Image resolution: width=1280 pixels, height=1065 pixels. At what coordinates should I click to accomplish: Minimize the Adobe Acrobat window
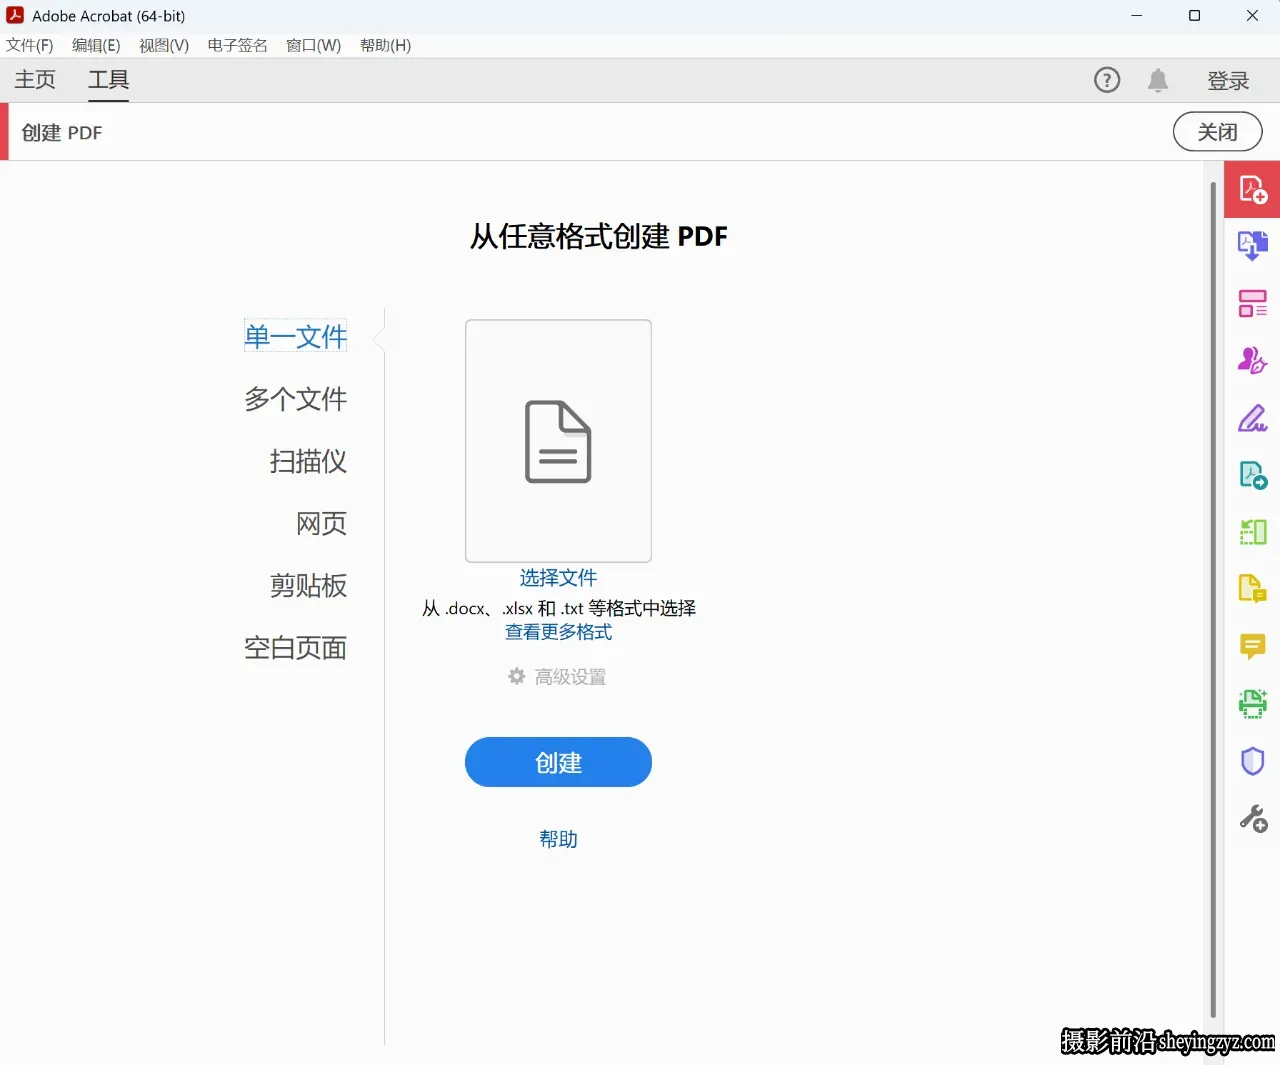[1136, 16]
